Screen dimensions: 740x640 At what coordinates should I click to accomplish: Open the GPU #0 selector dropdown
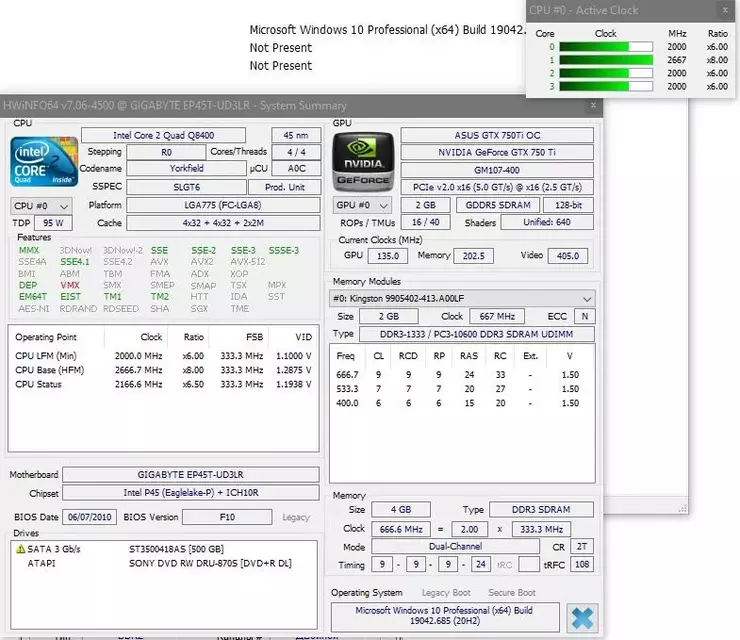(x=362, y=205)
